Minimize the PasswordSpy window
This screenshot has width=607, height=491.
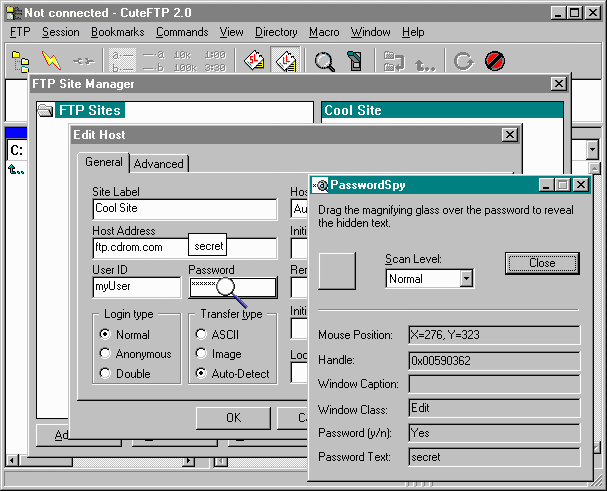point(546,185)
